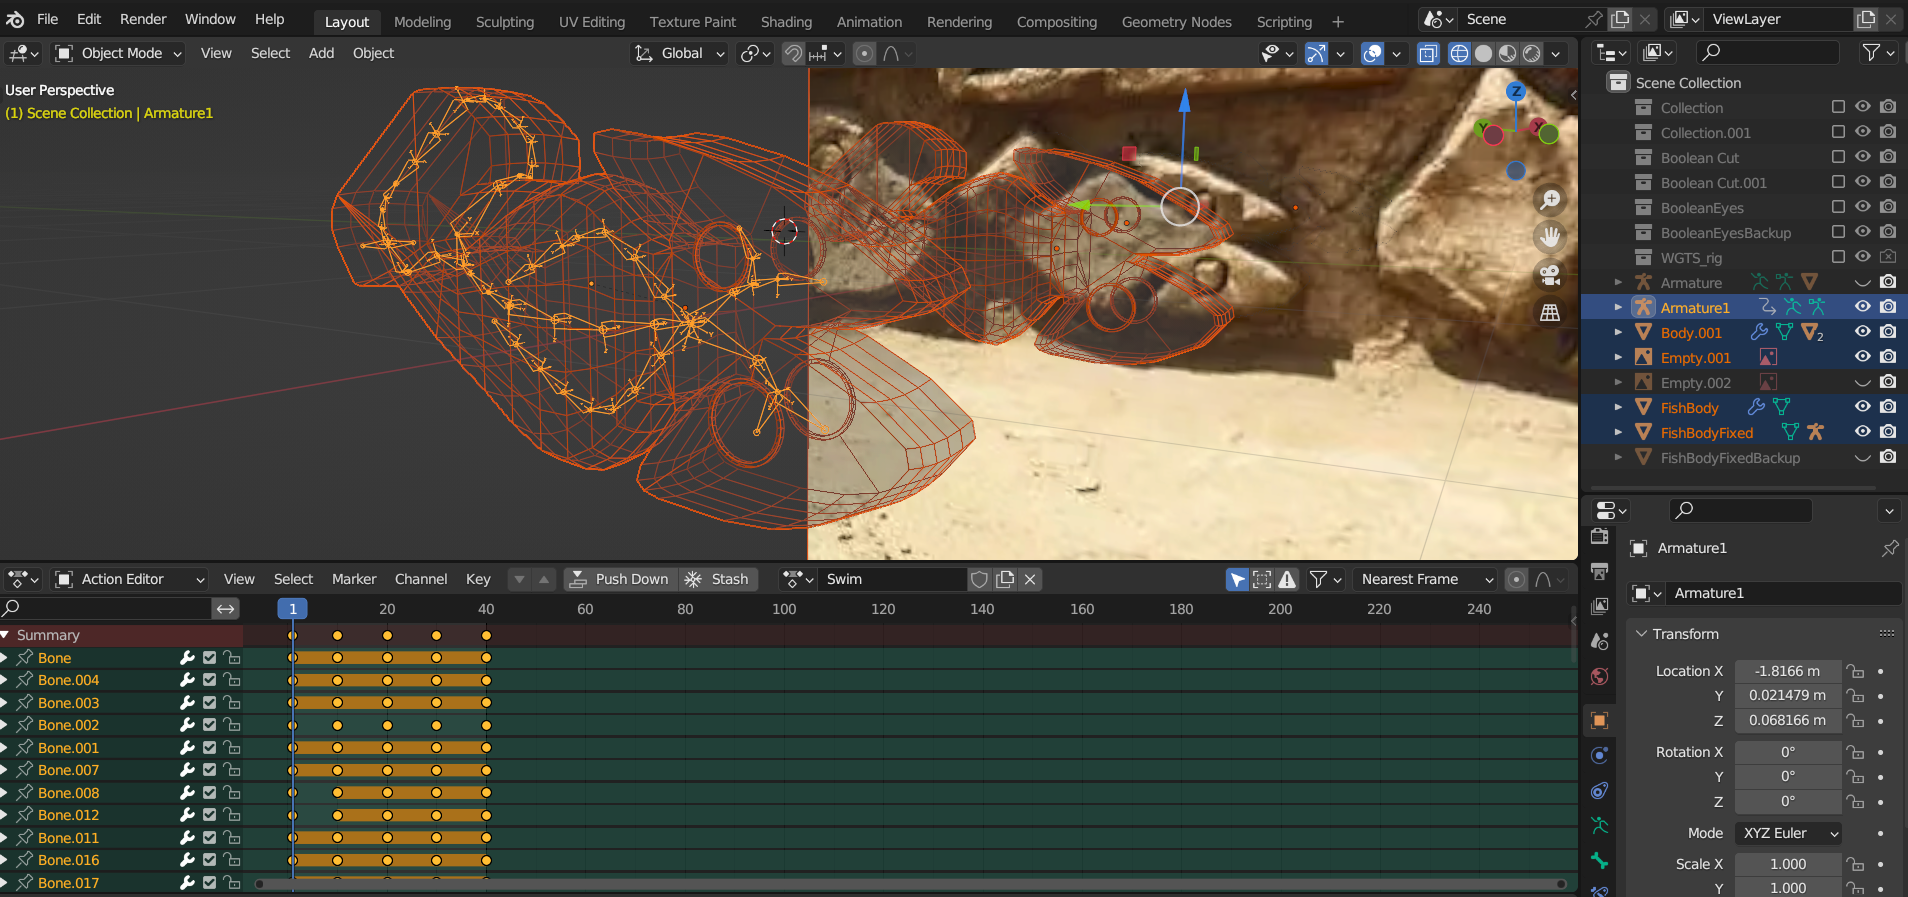Screen dimensions: 1908x897
Task: Switch perspective/orthographic with the grid icon
Action: tap(1550, 313)
